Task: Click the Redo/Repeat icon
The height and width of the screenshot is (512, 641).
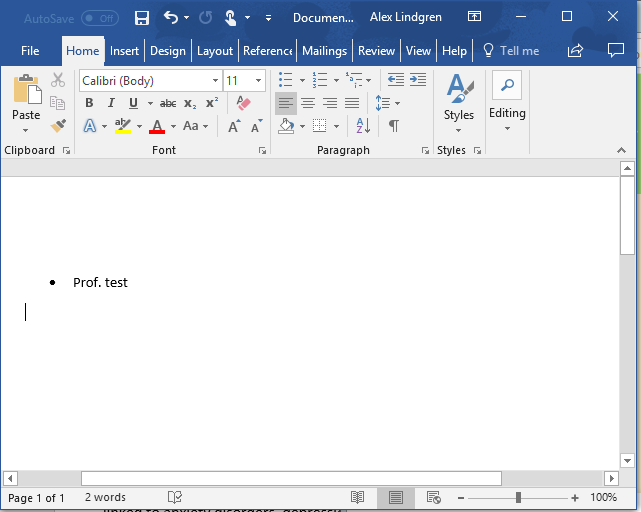Action: 205,18
